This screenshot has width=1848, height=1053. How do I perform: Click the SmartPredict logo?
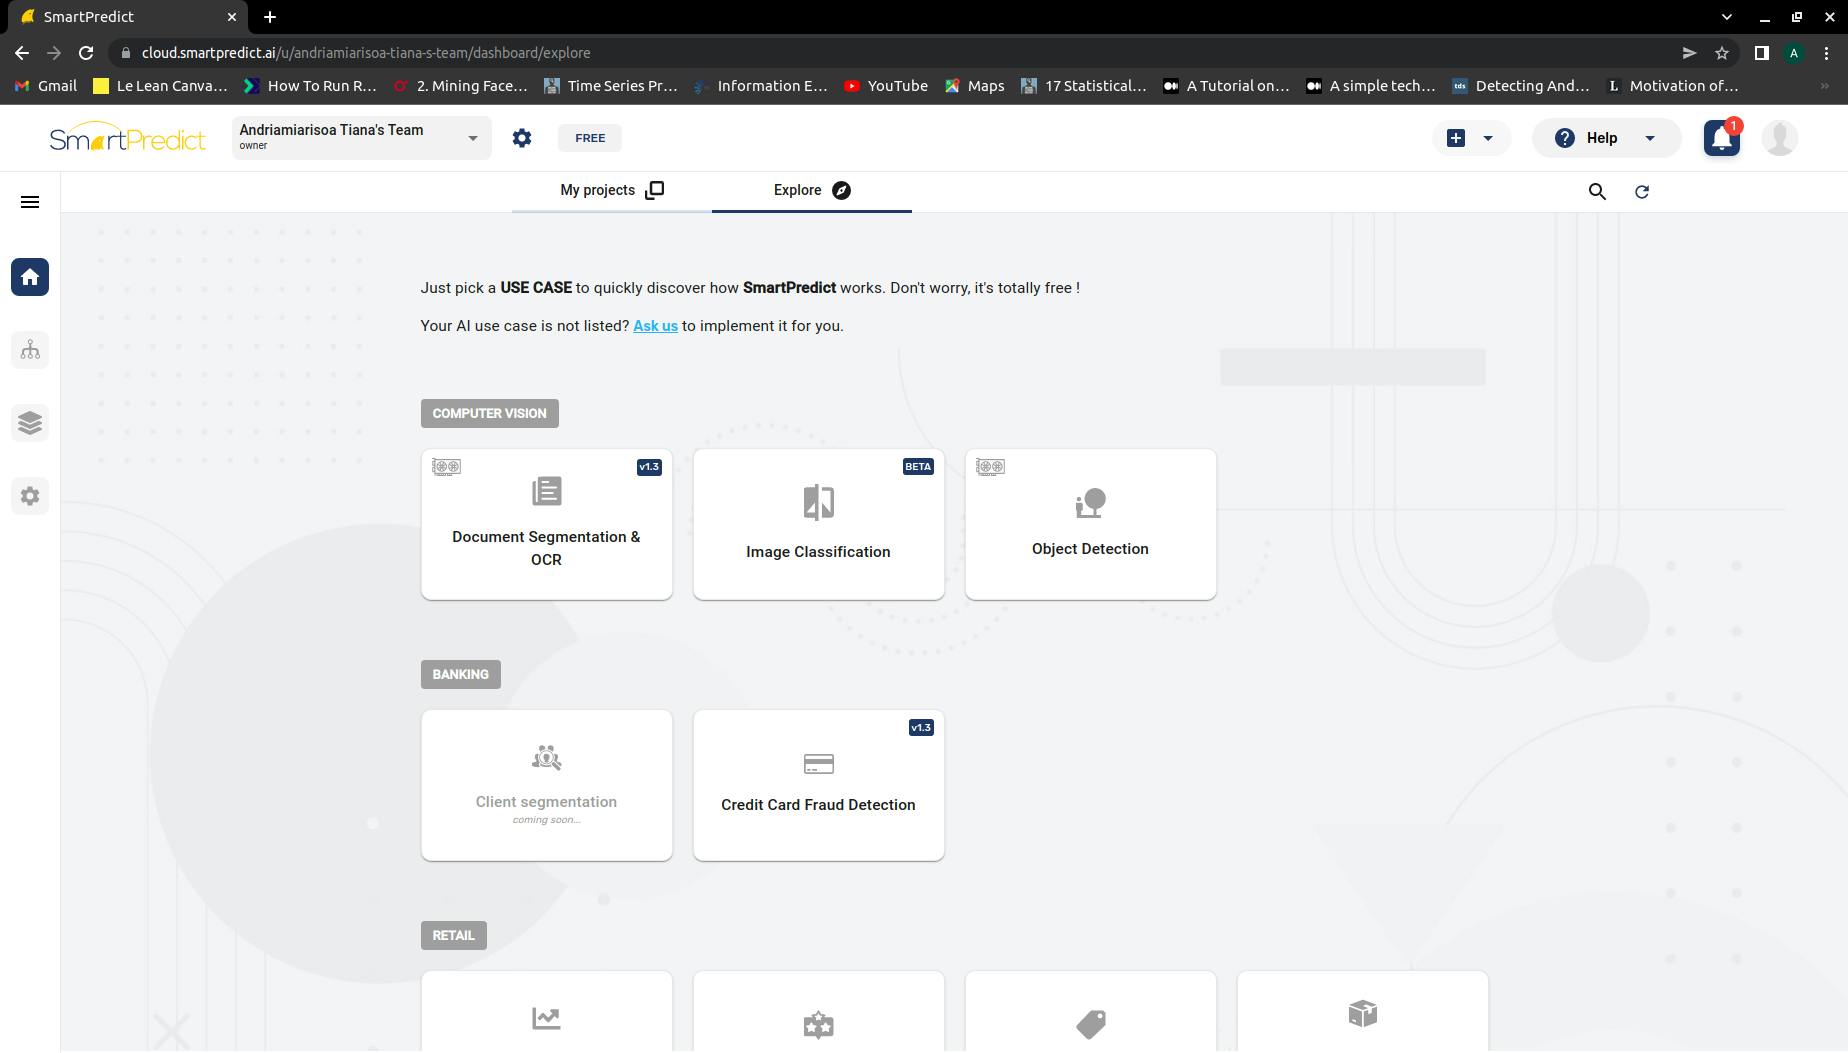point(128,138)
